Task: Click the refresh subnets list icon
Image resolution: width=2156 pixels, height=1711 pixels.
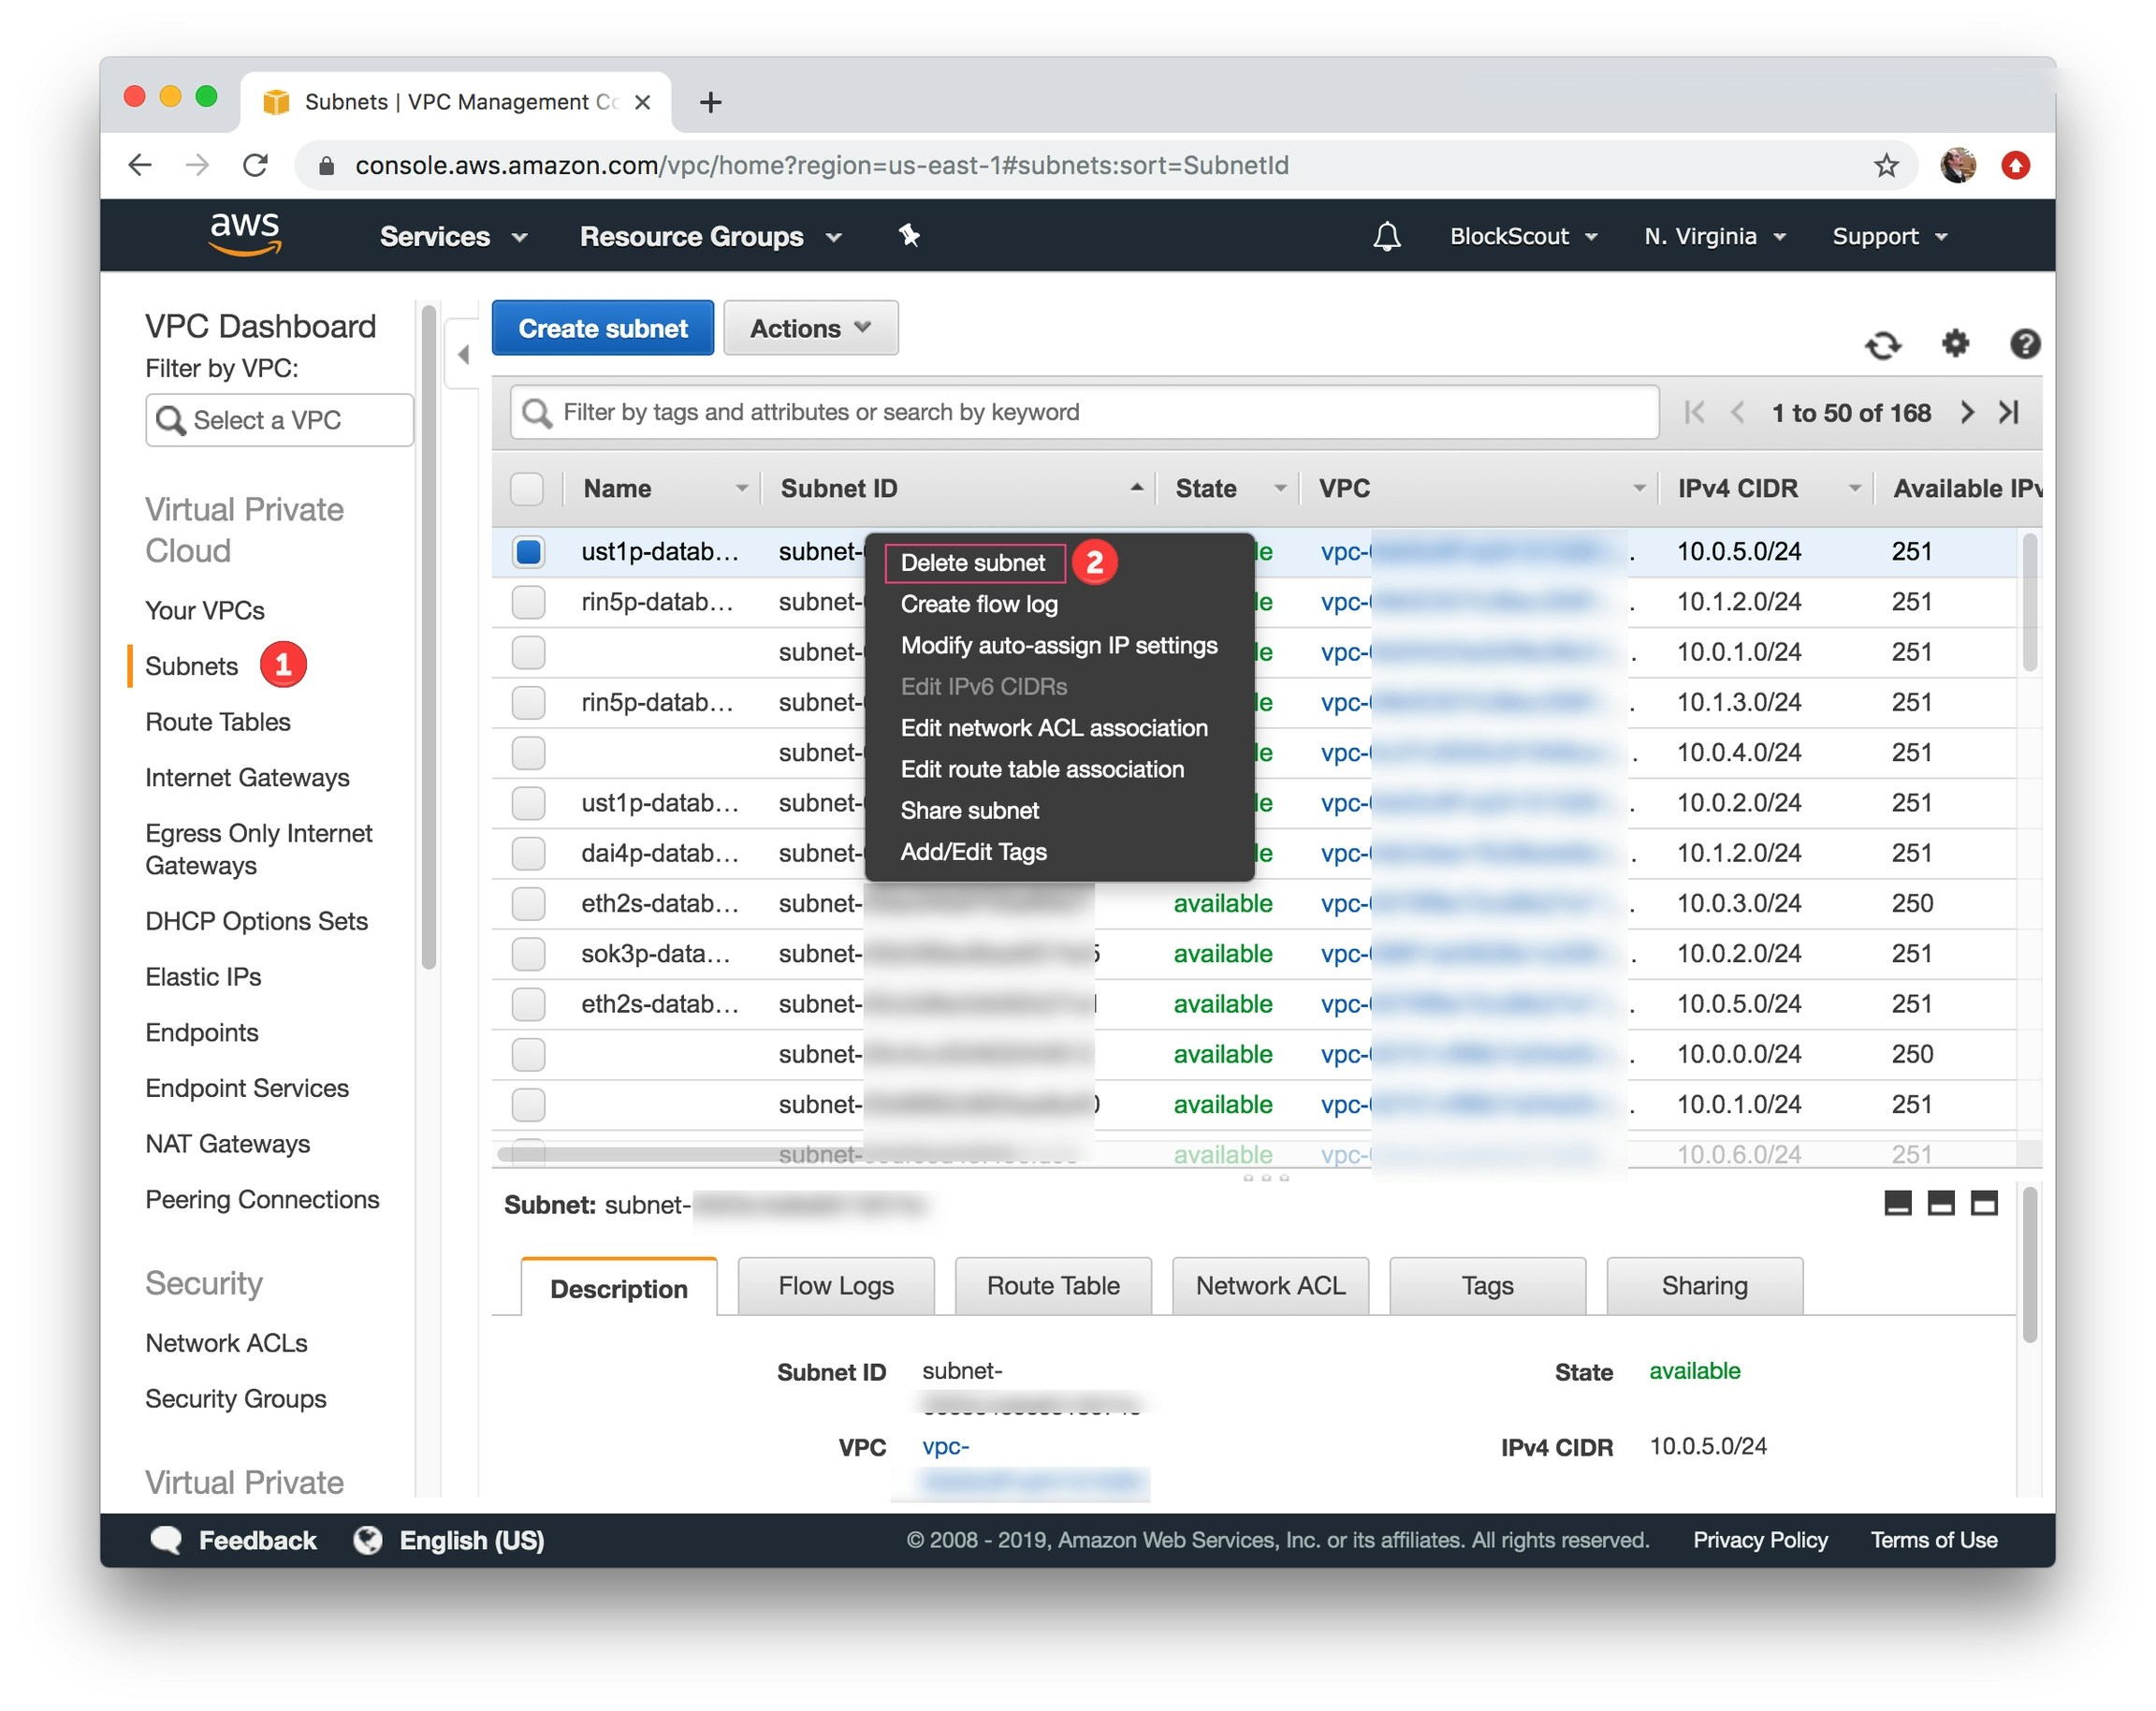Action: (x=1882, y=345)
